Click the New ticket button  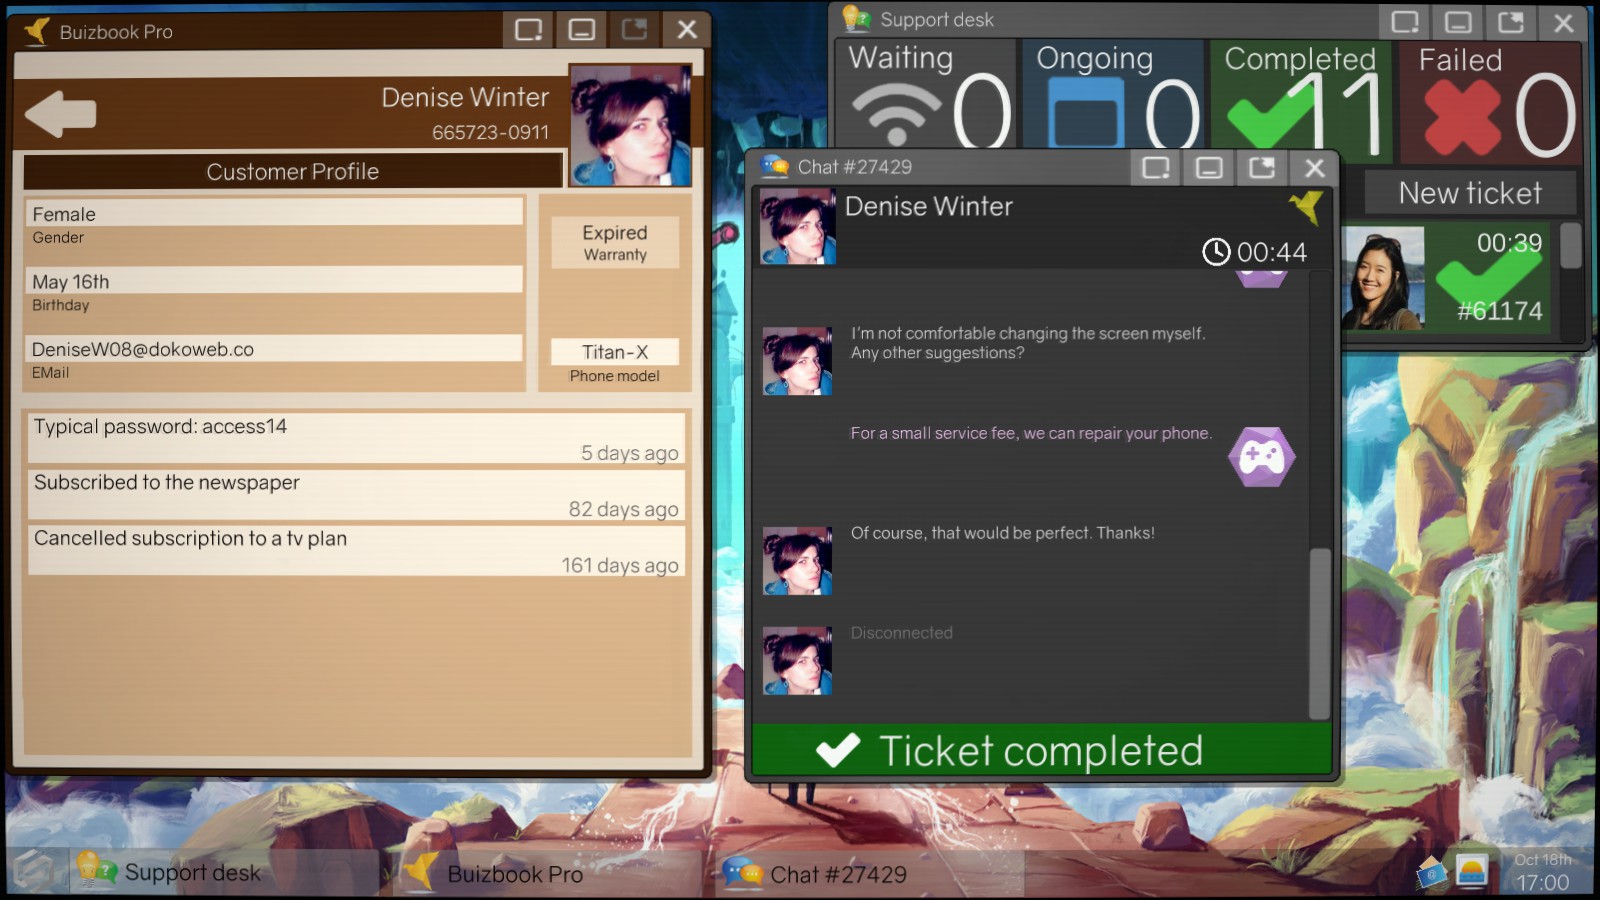pyautogui.click(x=1470, y=193)
